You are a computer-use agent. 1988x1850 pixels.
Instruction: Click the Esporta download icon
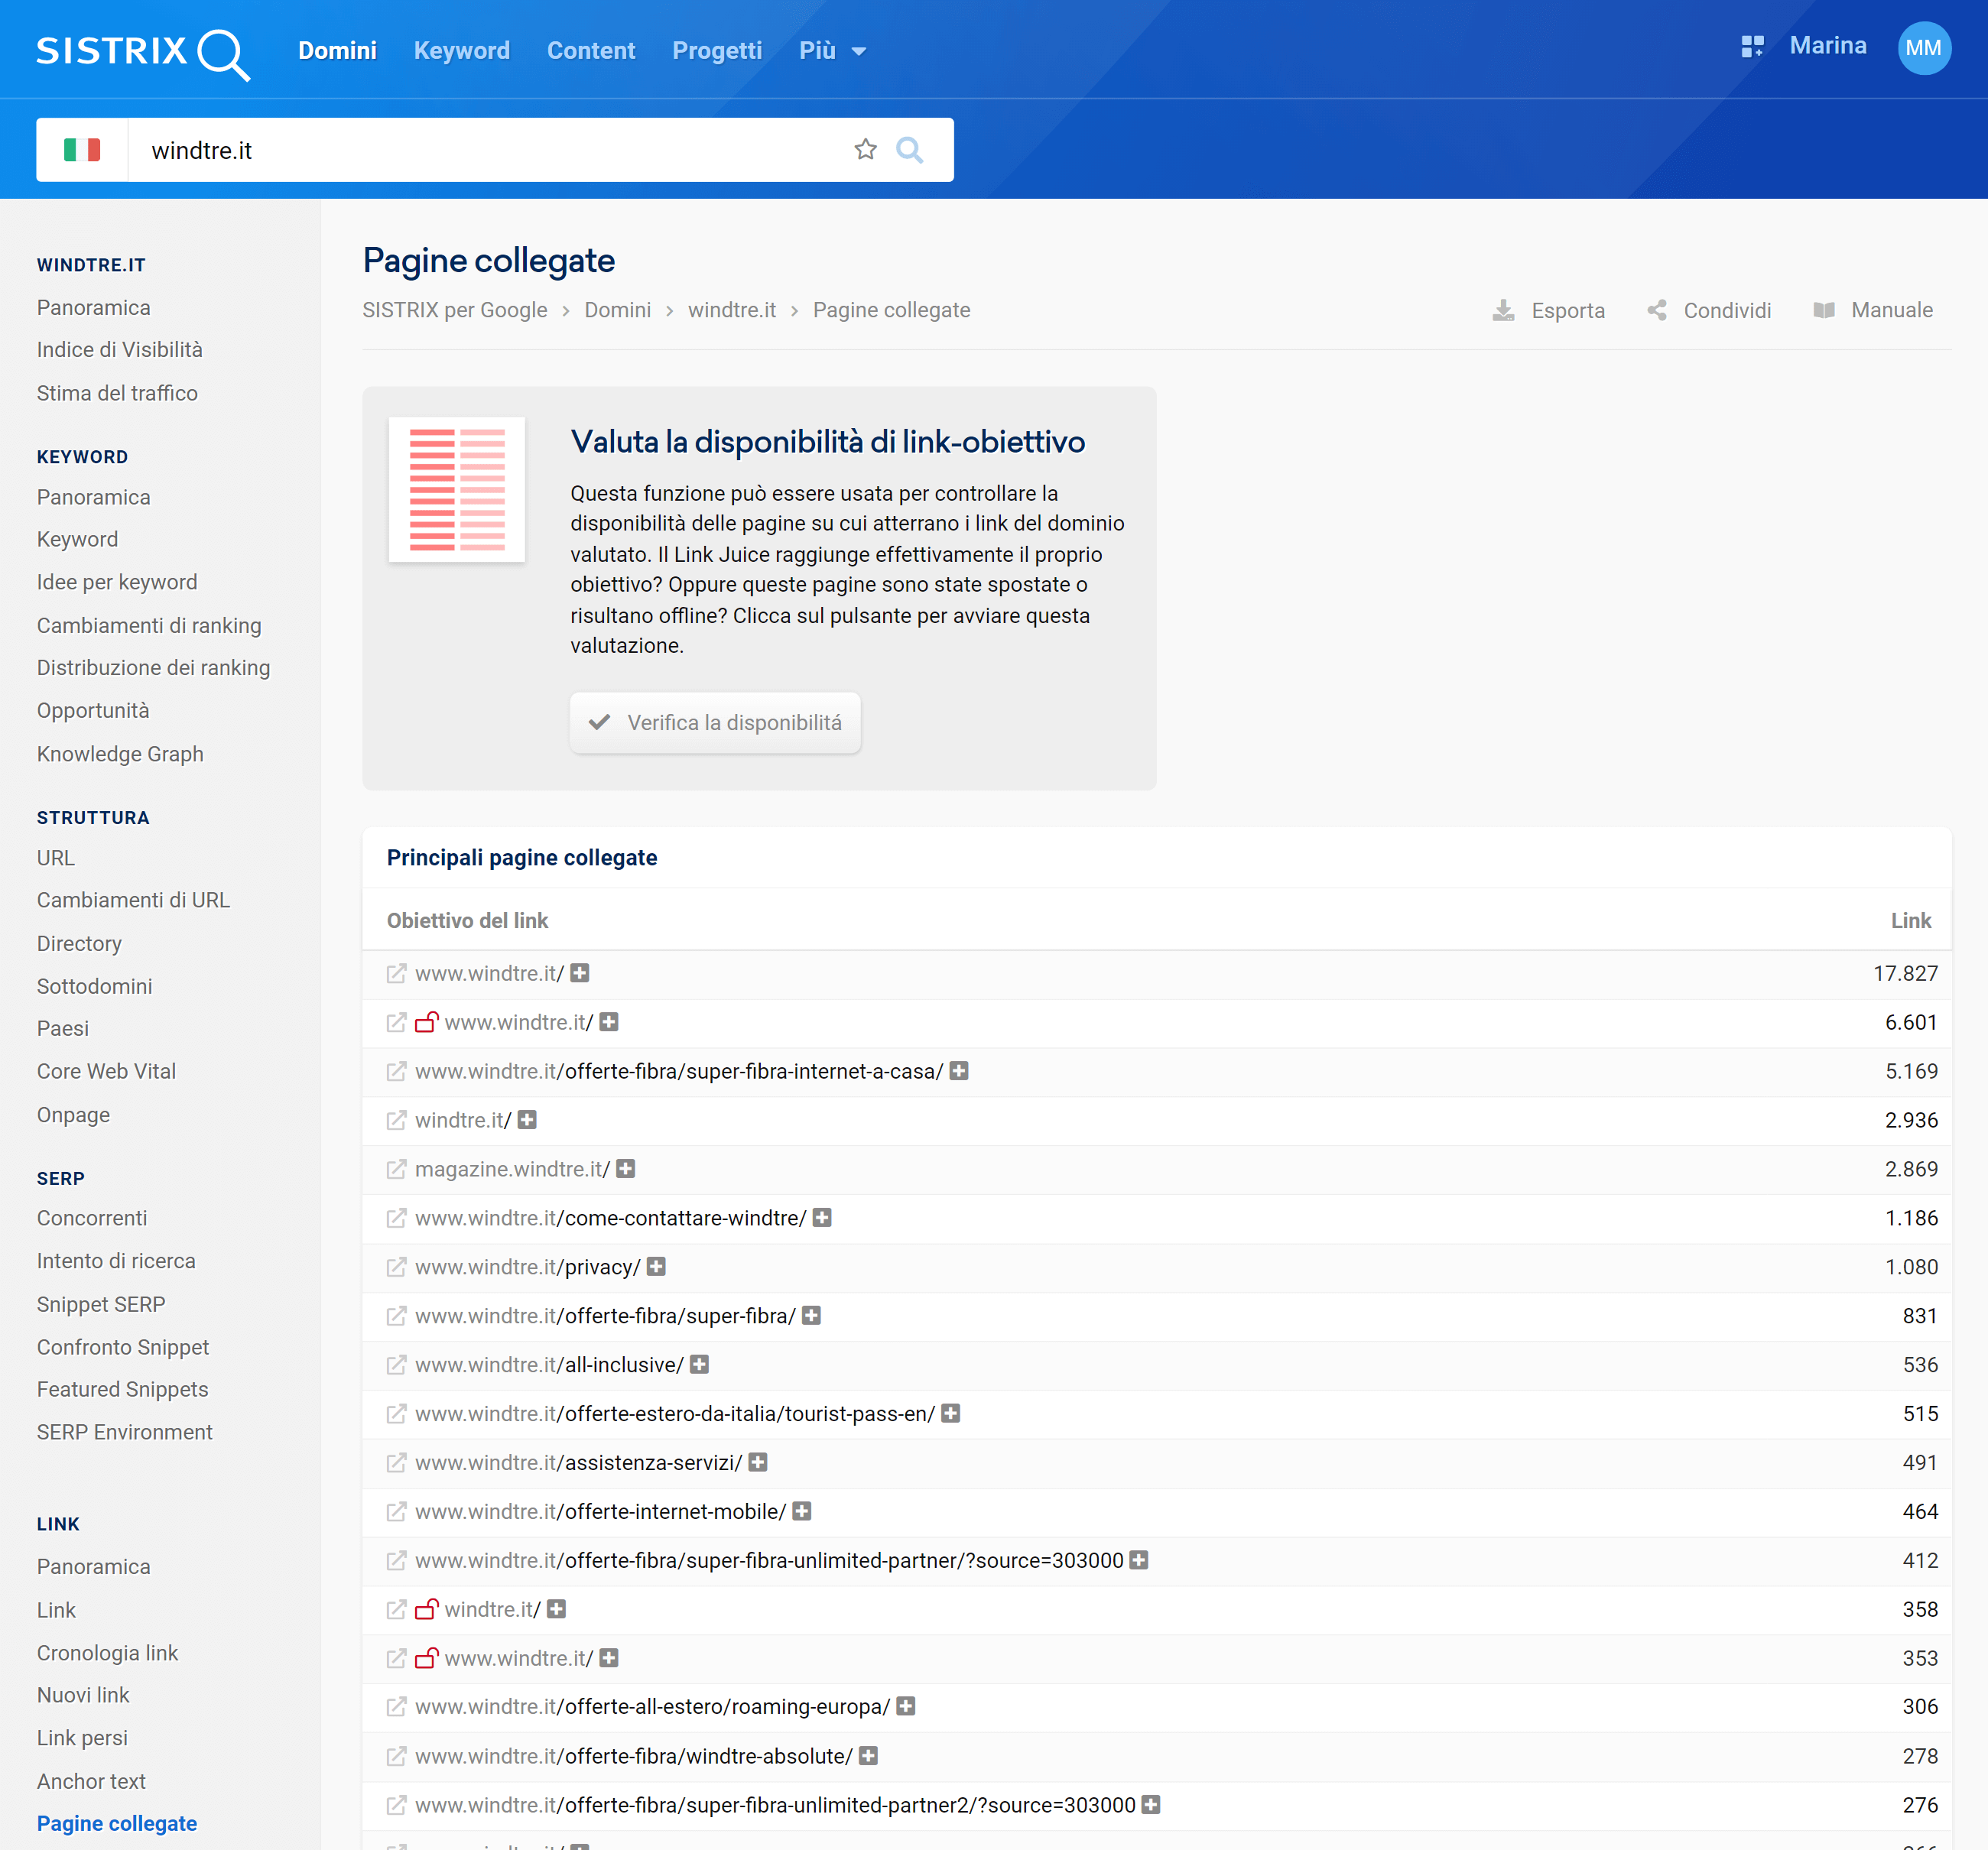coord(1503,311)
